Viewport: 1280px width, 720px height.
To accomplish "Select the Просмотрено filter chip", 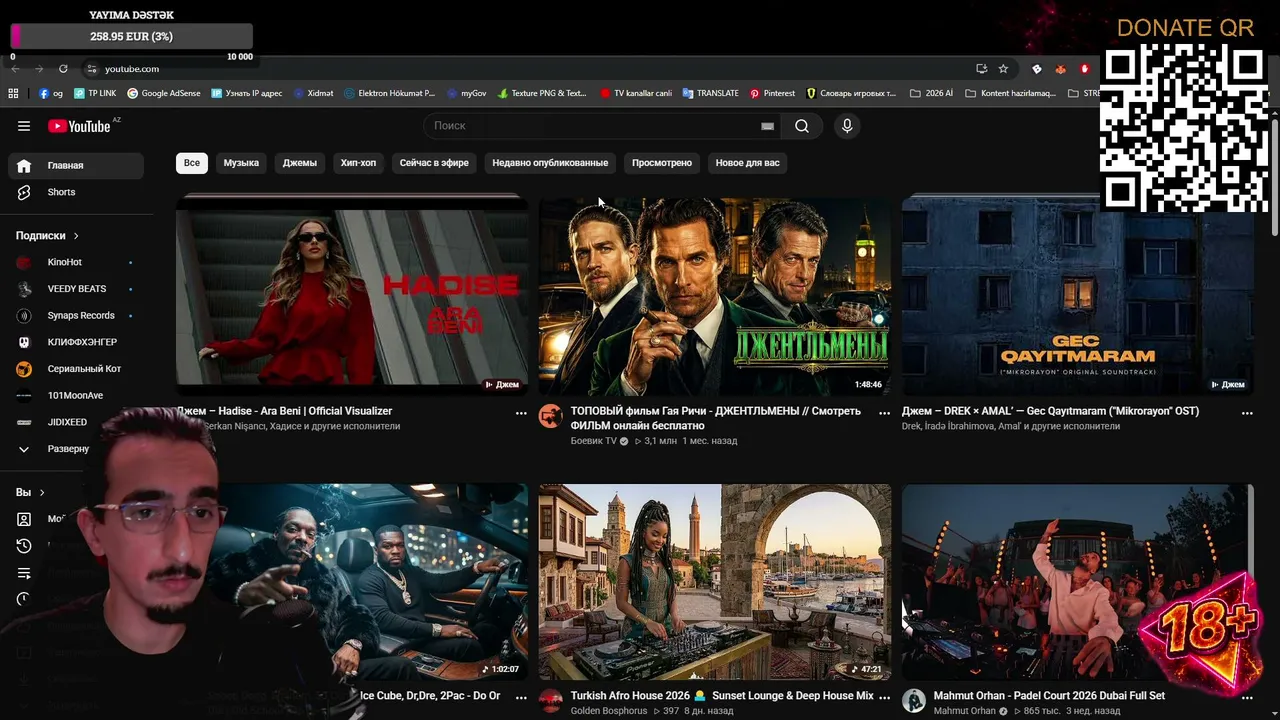I will (x=662, y=163).
